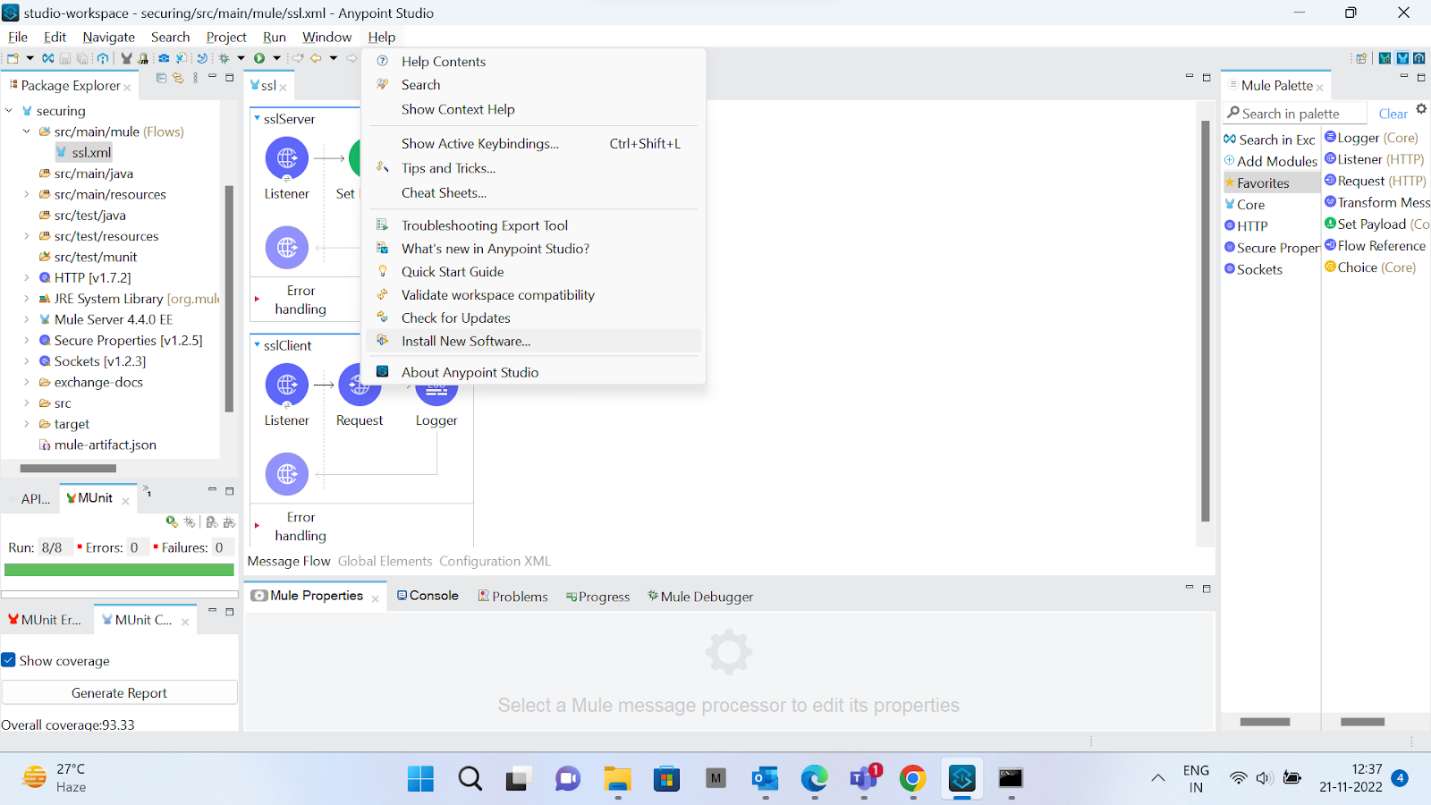Select Add Modules in palette
Image resolution: width=1431 pixels, height=805 pixels.
1270,161
